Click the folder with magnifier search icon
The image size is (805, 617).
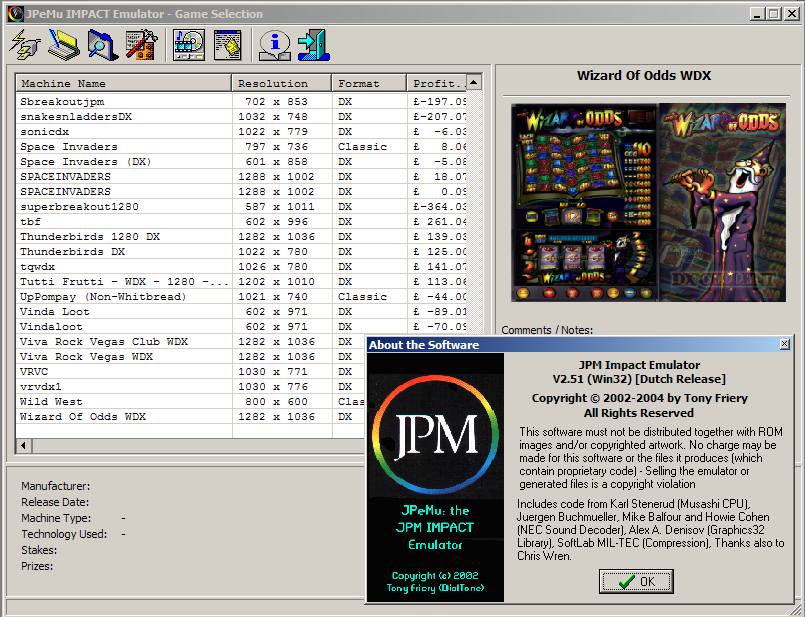(102, 45)
